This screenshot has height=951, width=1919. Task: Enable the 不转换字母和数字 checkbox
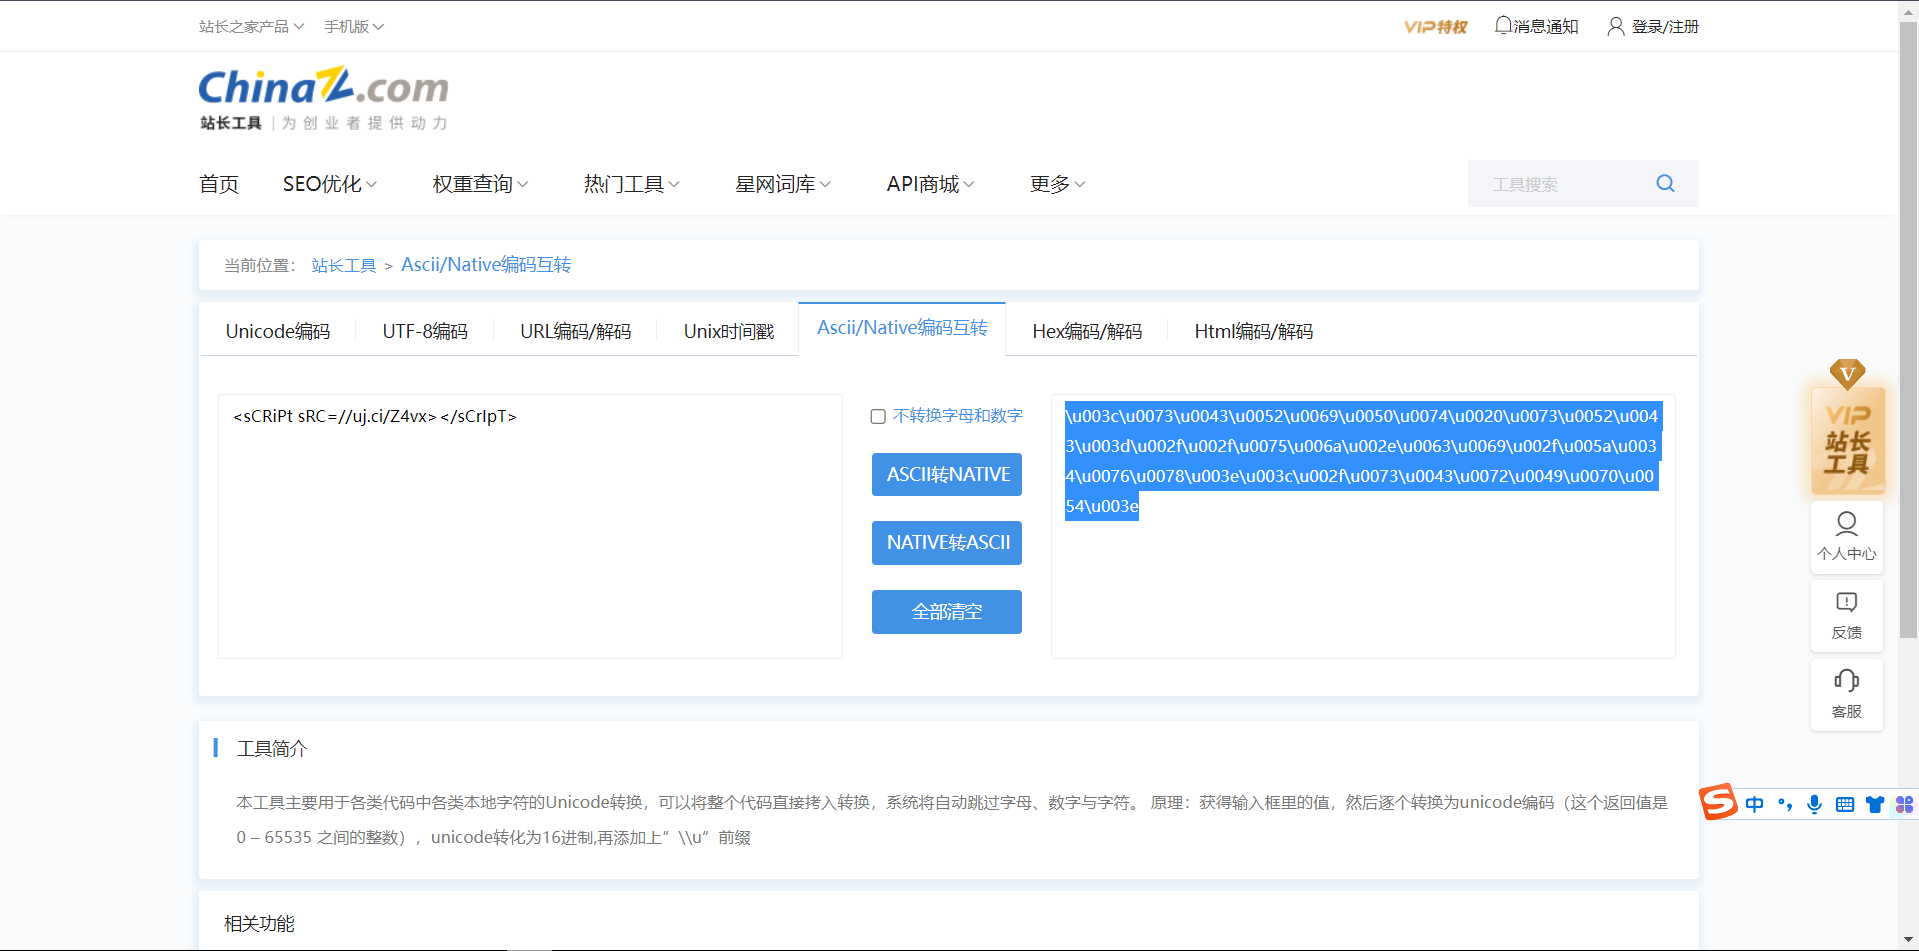point(878,416)
